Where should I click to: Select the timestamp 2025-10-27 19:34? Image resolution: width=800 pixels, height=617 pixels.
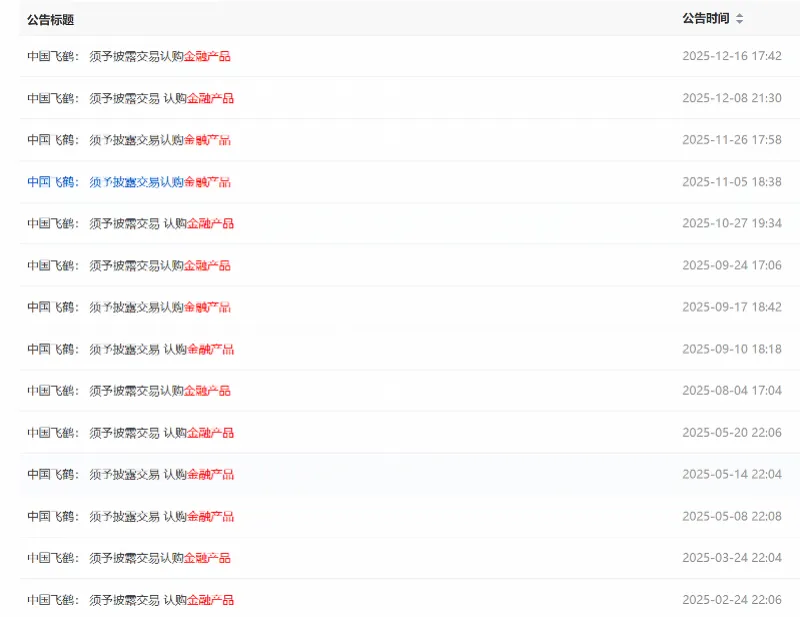[x=732, y=223]
